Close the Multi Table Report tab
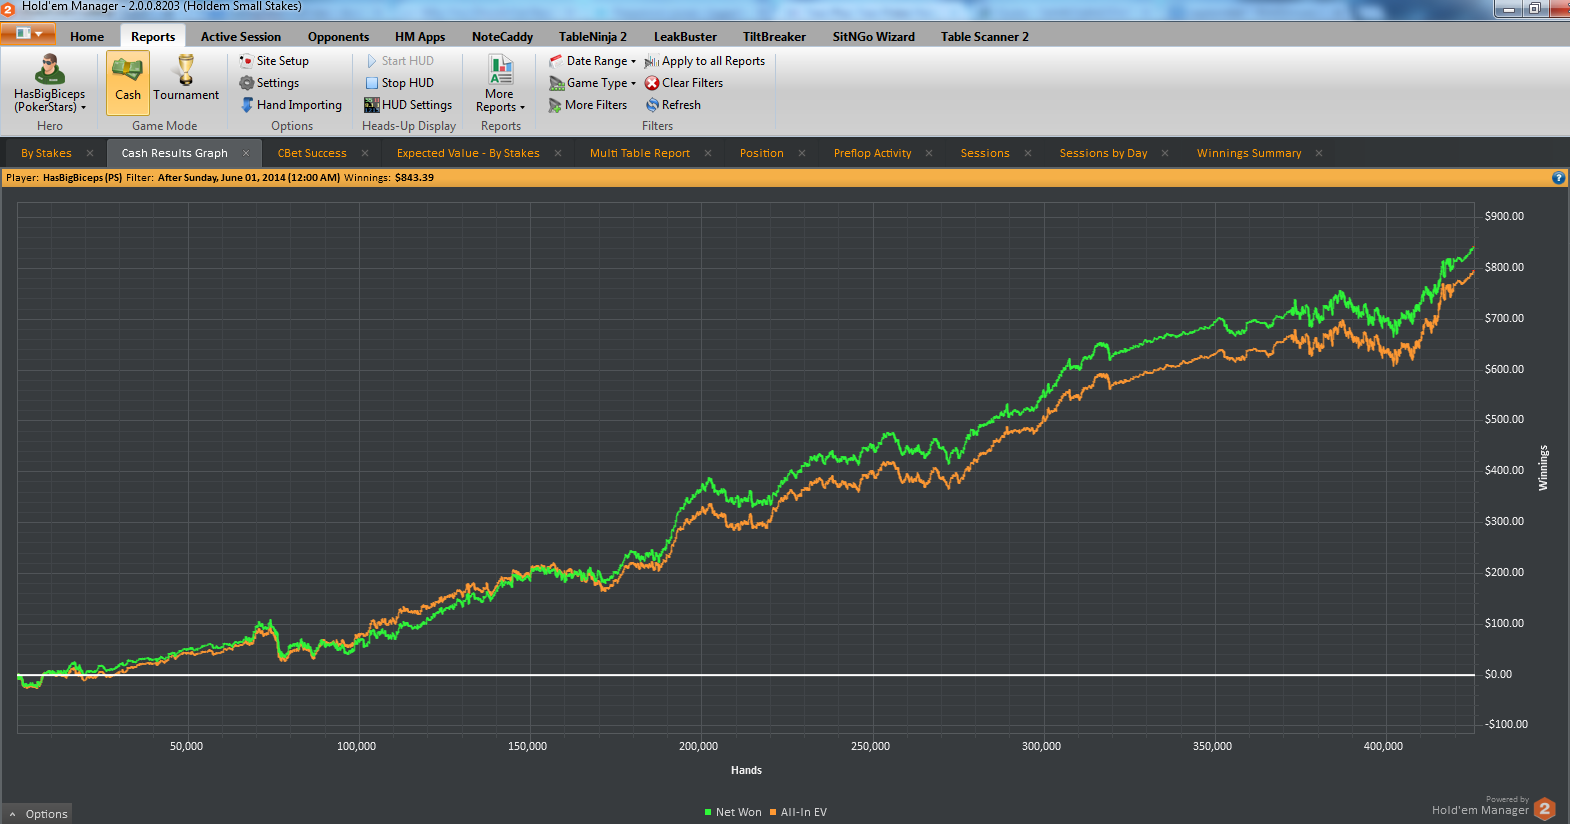 708,153
